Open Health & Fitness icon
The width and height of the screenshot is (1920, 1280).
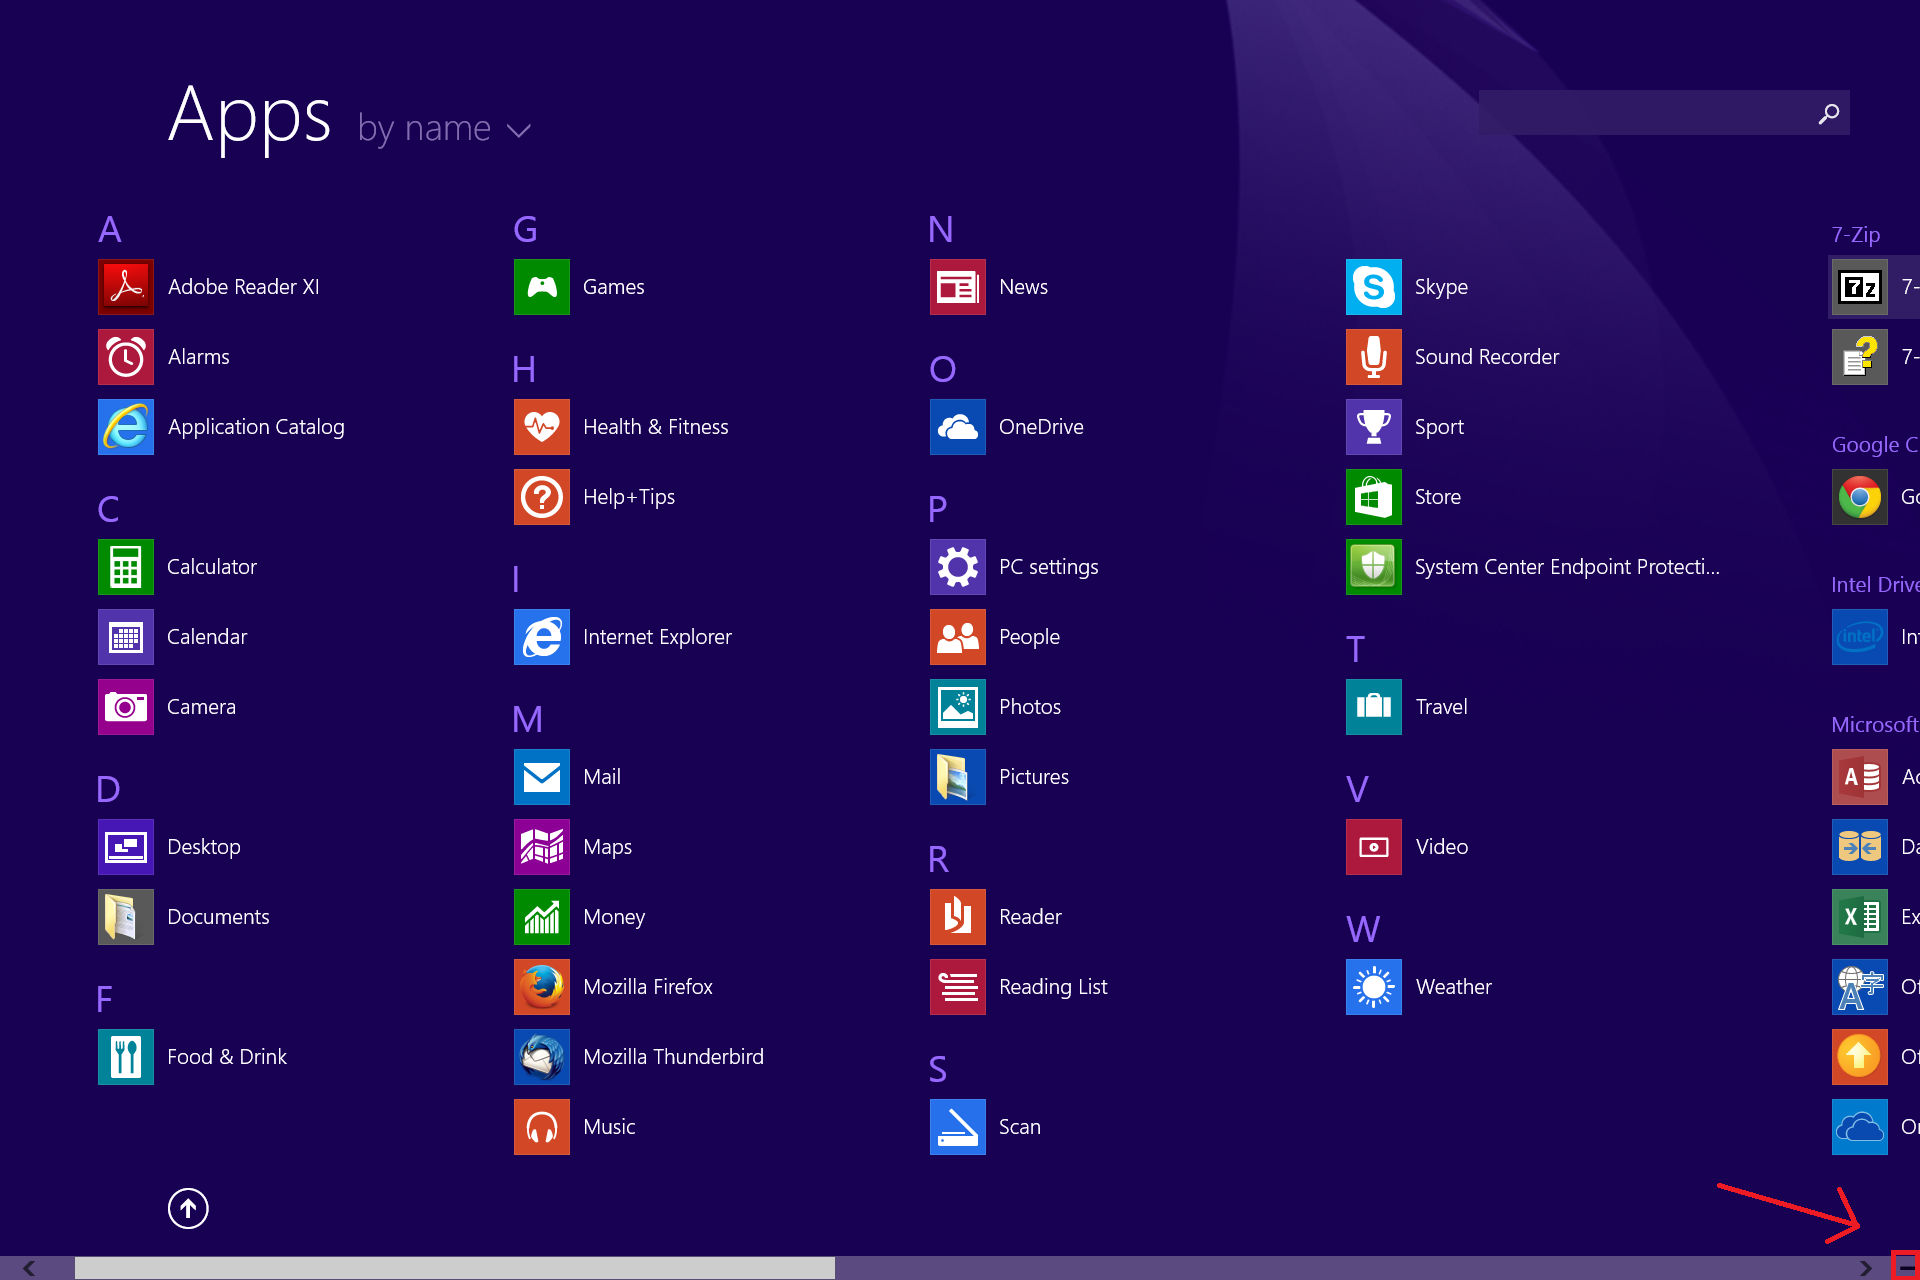pos(542,427)
